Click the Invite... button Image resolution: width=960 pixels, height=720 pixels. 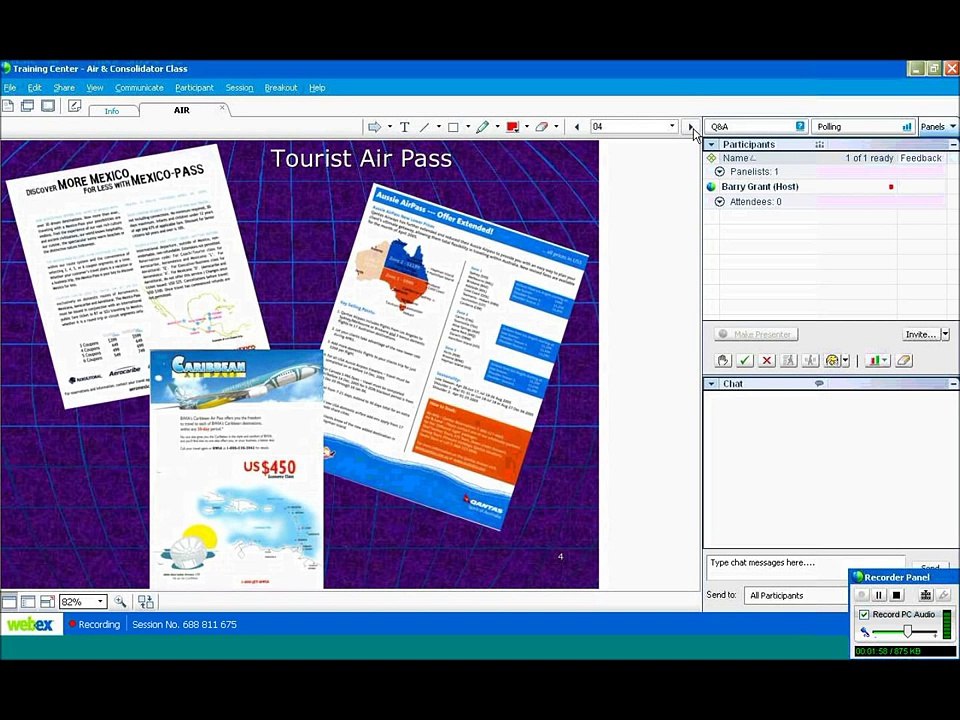(x=920, y=334)
